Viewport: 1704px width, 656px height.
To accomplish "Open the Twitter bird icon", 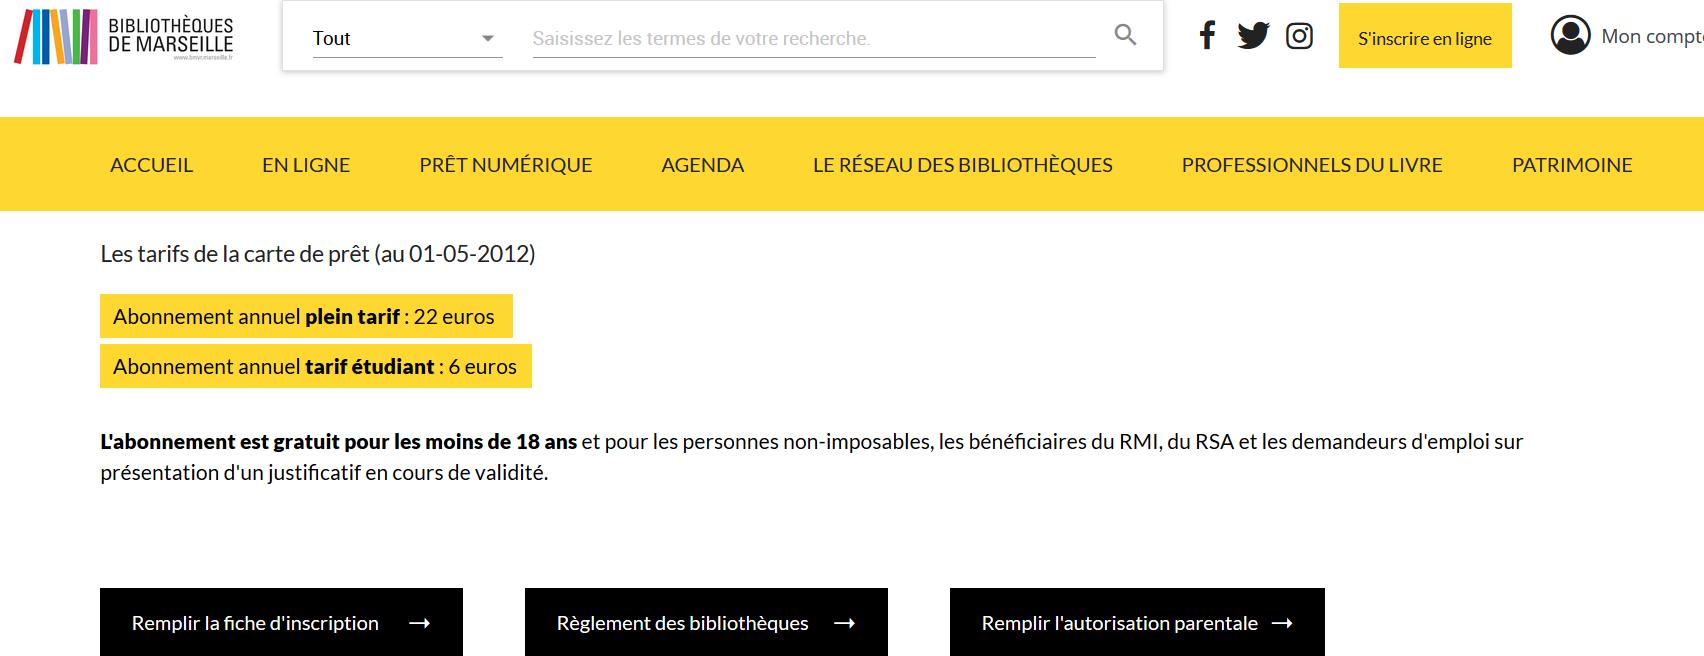I will pyautogui.click(x=1252, y=36).
